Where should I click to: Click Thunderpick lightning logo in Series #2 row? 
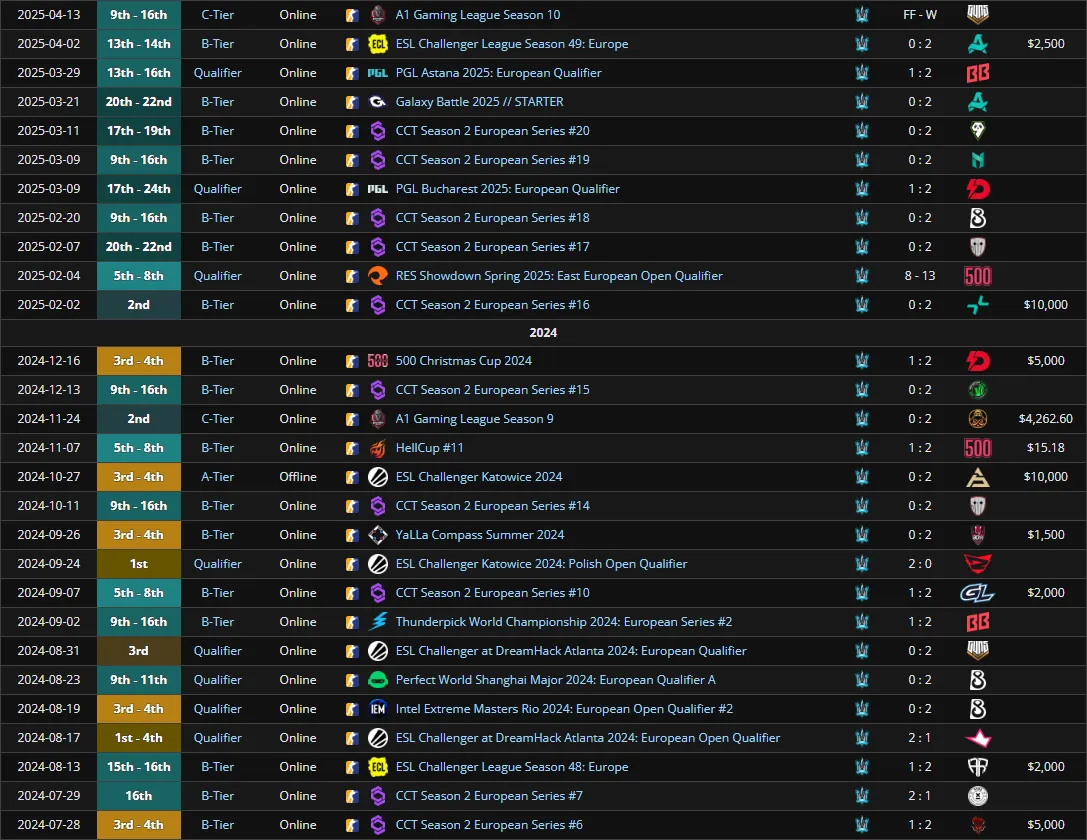click(378, 622)
